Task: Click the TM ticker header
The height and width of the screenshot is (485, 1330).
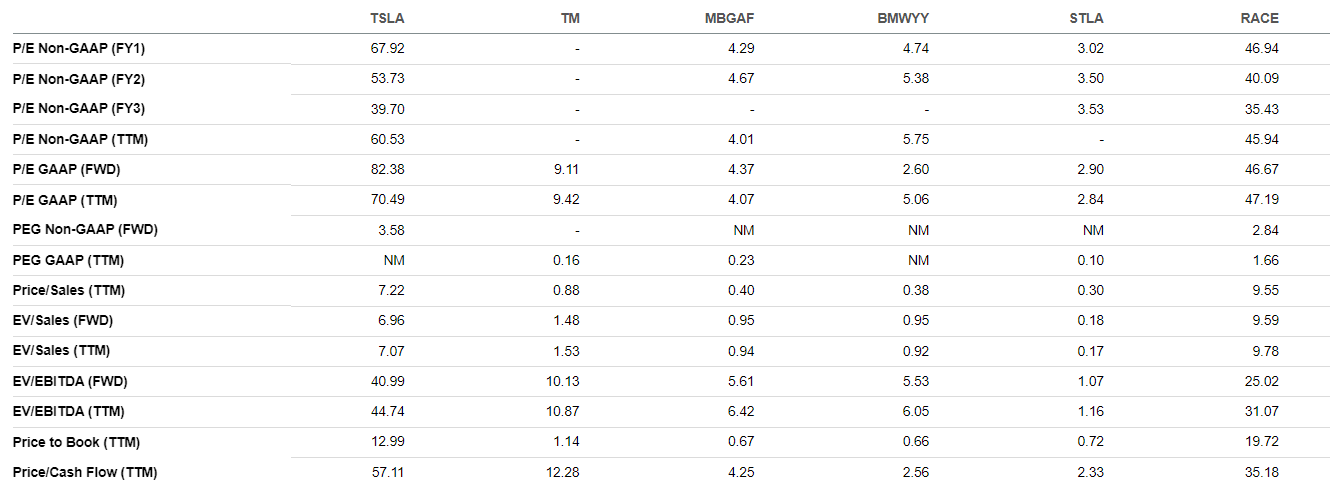Action: tap(570, 18)
